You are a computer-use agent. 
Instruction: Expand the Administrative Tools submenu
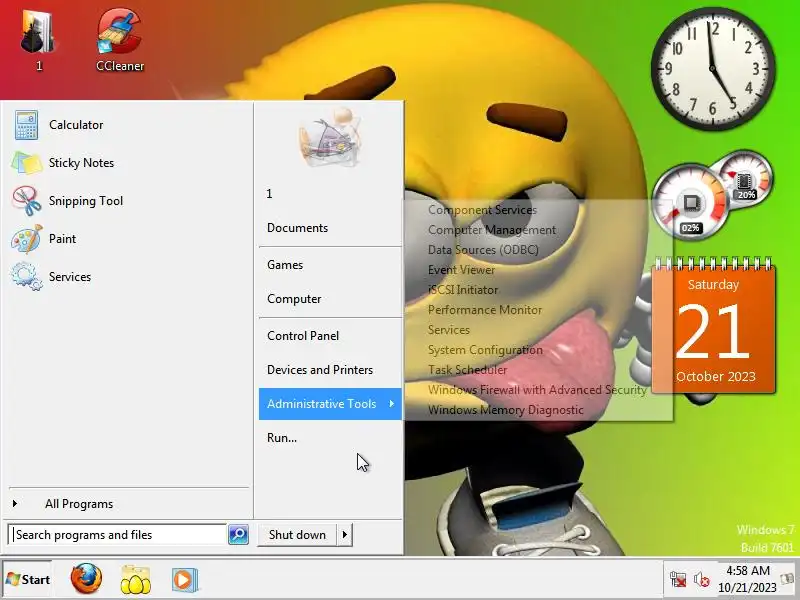tap(330, 404)
